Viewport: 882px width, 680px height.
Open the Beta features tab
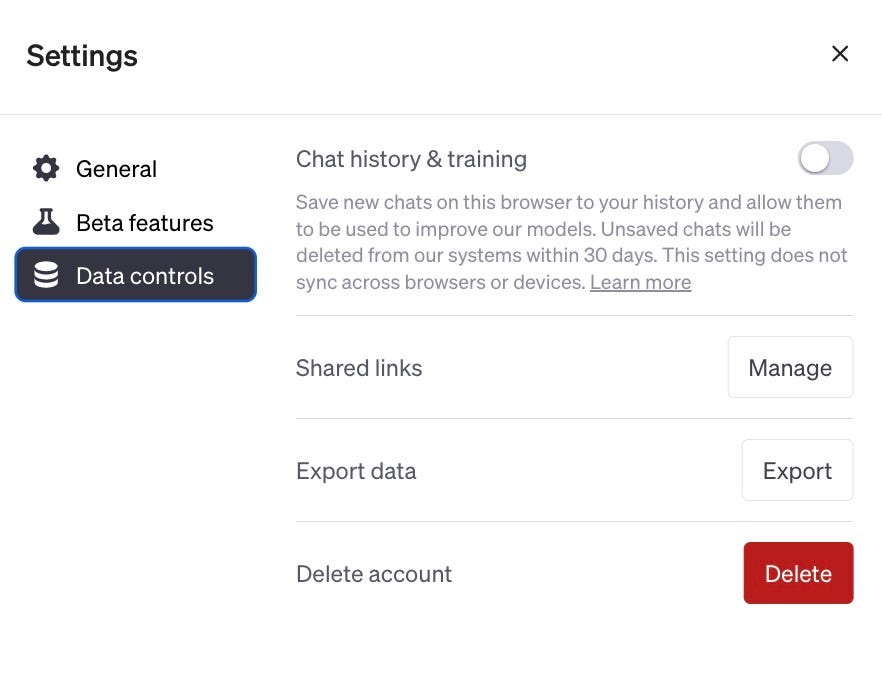[x=144, y=222]
